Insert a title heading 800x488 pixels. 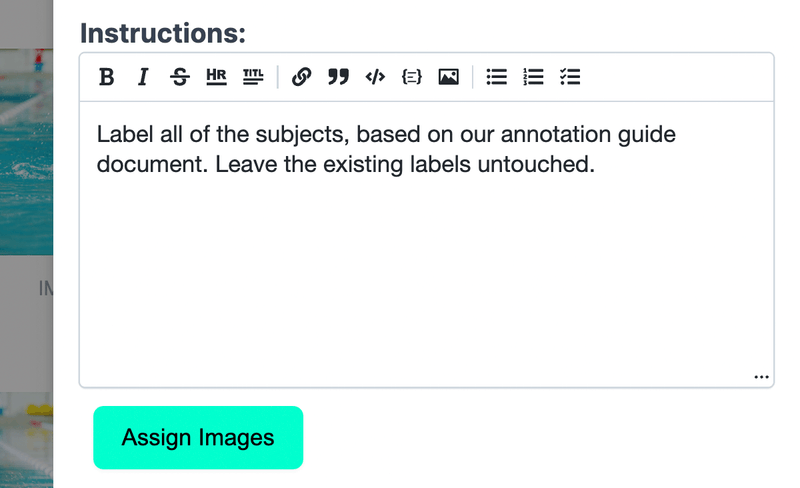(x=253, y=77)
